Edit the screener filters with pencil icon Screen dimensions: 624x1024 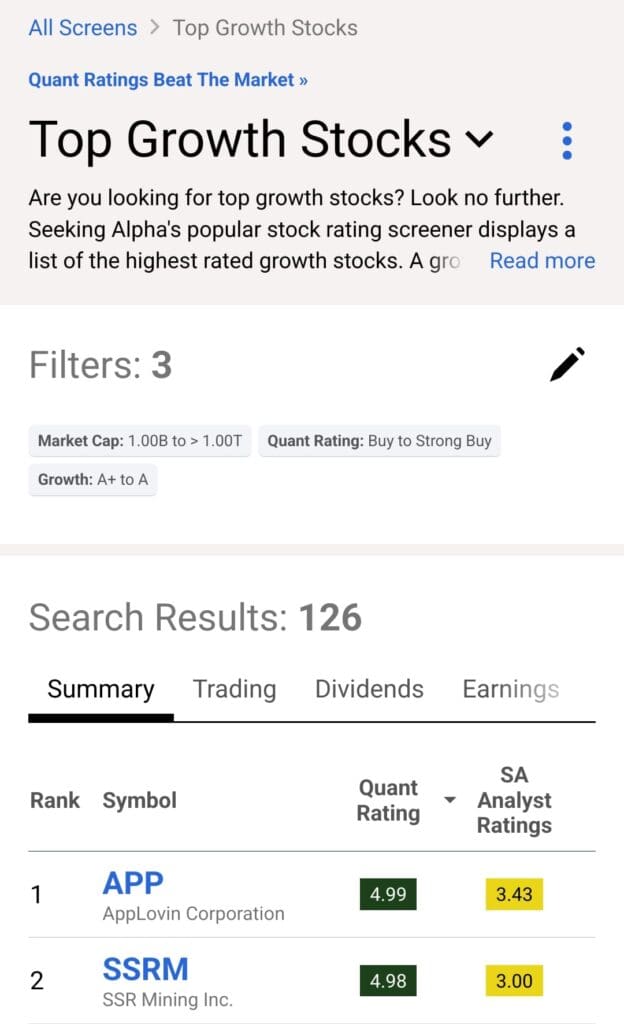[567, 364]
